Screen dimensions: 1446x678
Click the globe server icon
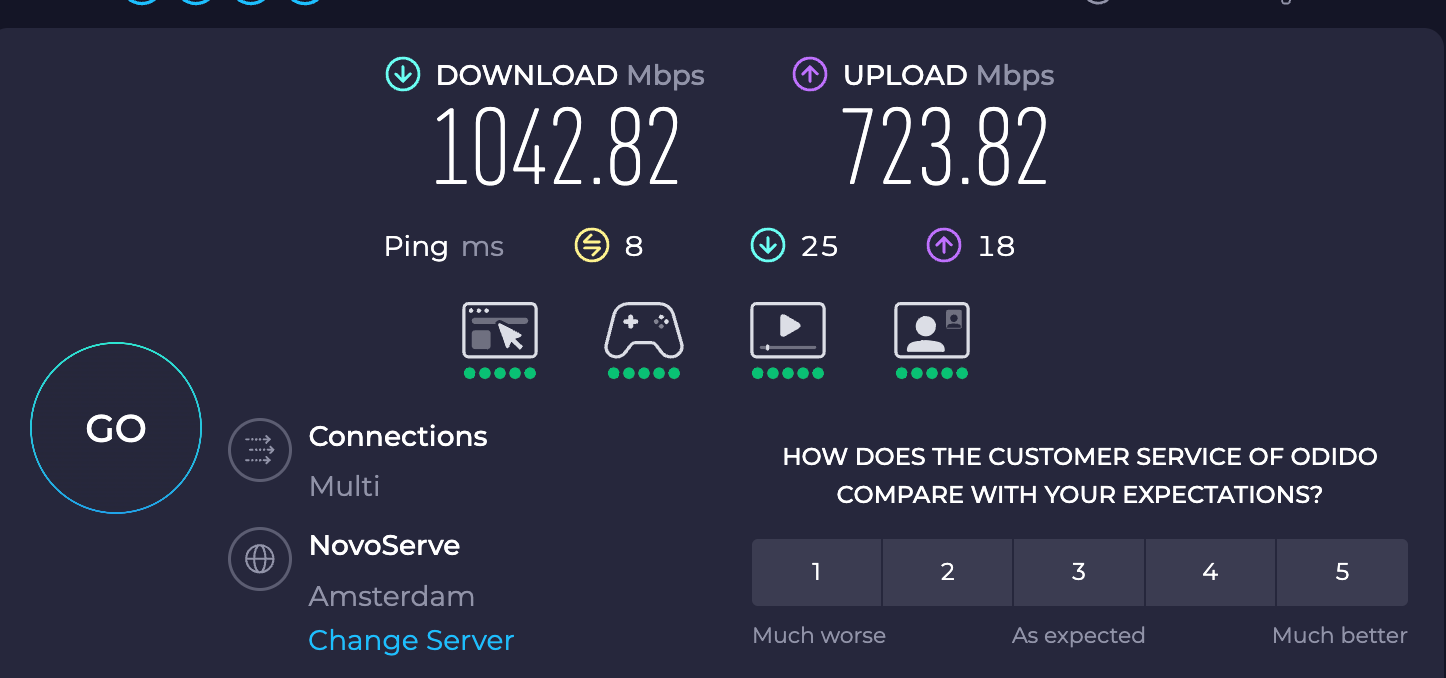pyautogui.click(x=260, y=559)
